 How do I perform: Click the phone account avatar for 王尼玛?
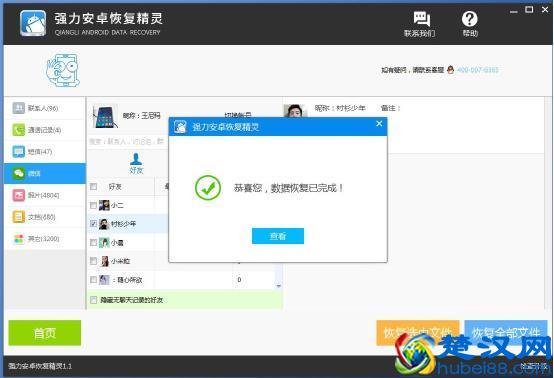105,116
